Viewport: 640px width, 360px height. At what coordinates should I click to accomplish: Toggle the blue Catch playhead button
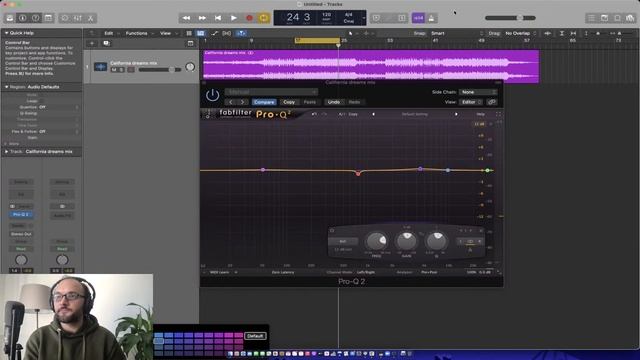point(241,33)
